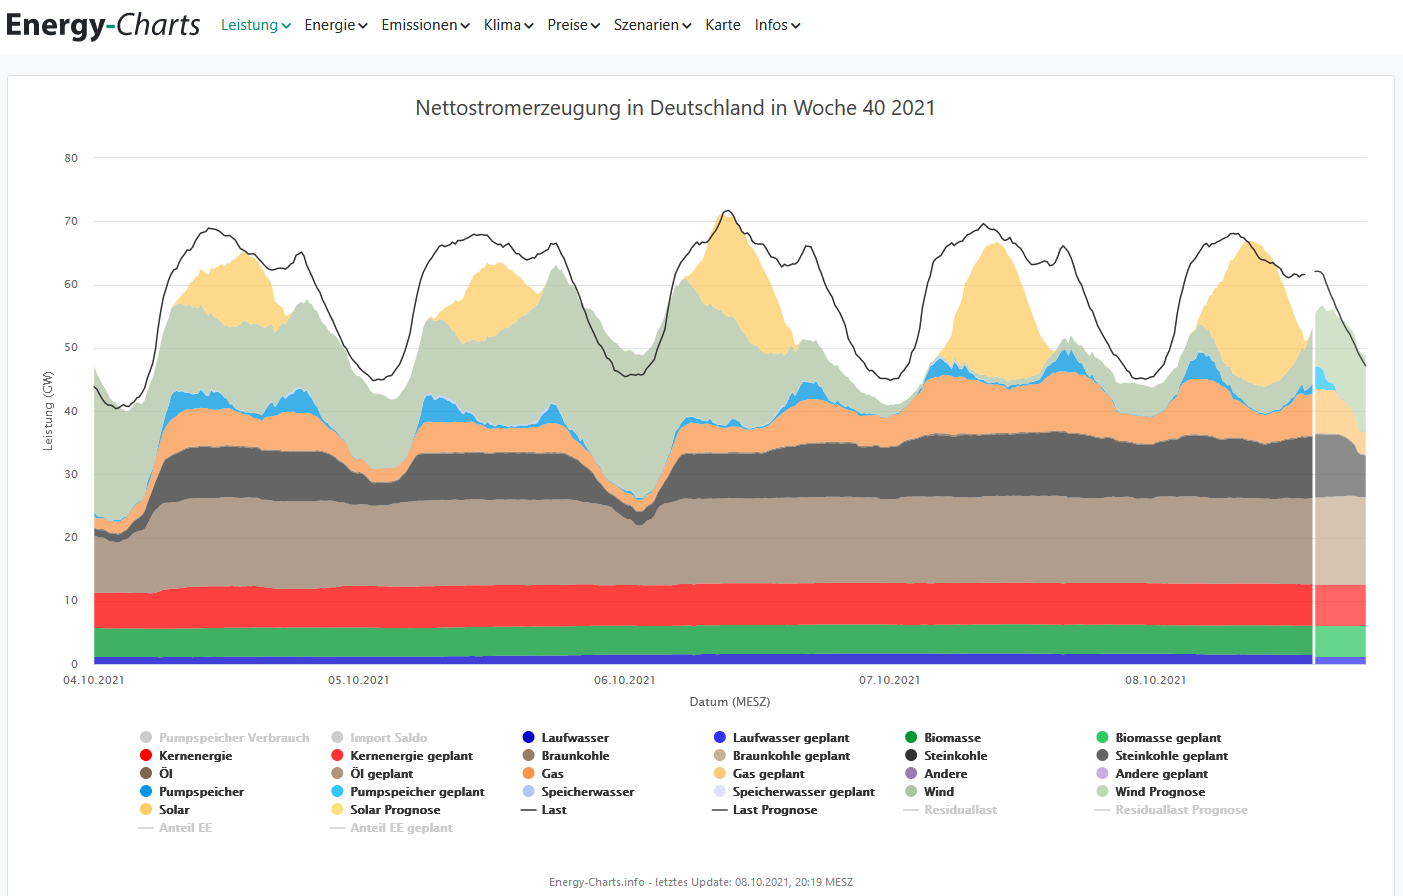Click the Leistung (GW) y-axis title
Screen dimensions: 1403x896
[47, 411]
